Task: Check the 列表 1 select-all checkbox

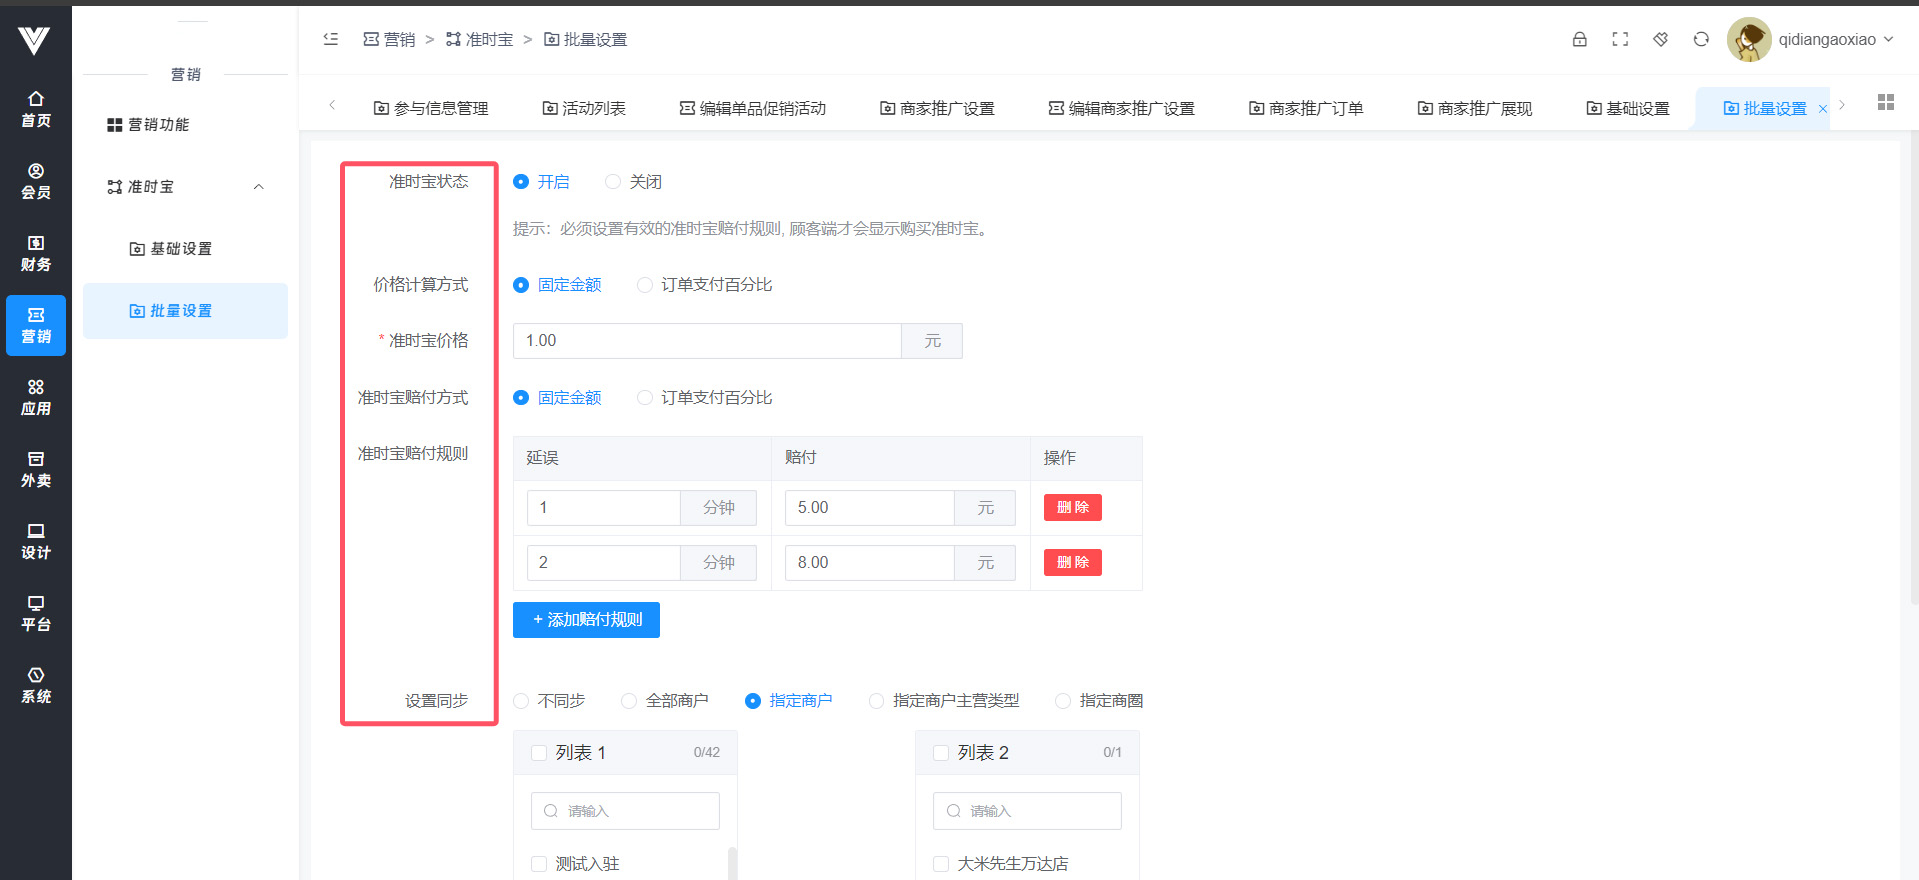Action: coord(539,753)
